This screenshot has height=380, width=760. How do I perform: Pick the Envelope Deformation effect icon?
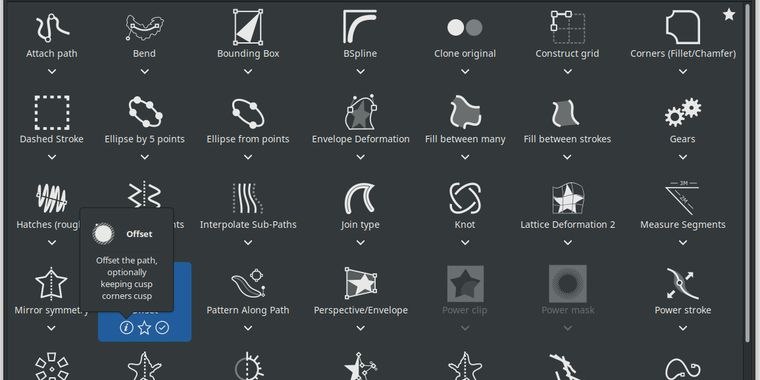pos(360,112)
